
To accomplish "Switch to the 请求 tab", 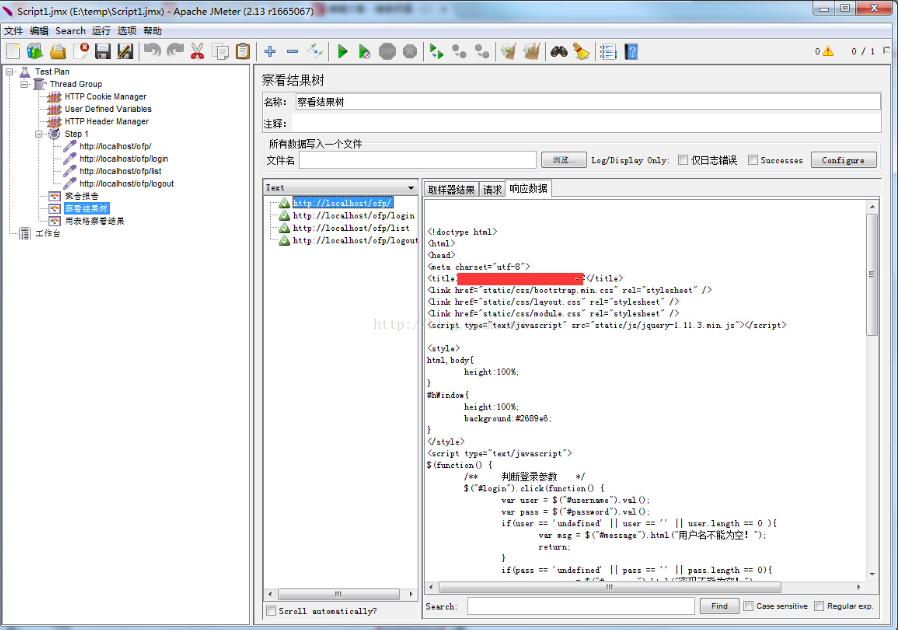I will [x=492, y=189].
